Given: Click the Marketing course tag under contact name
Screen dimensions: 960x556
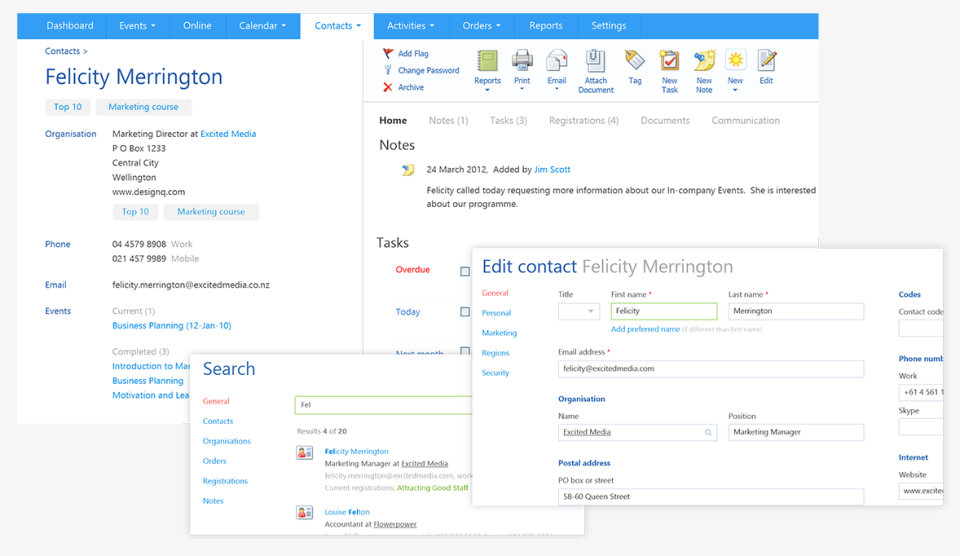Looking at the screenshot, I should (143, 107).
